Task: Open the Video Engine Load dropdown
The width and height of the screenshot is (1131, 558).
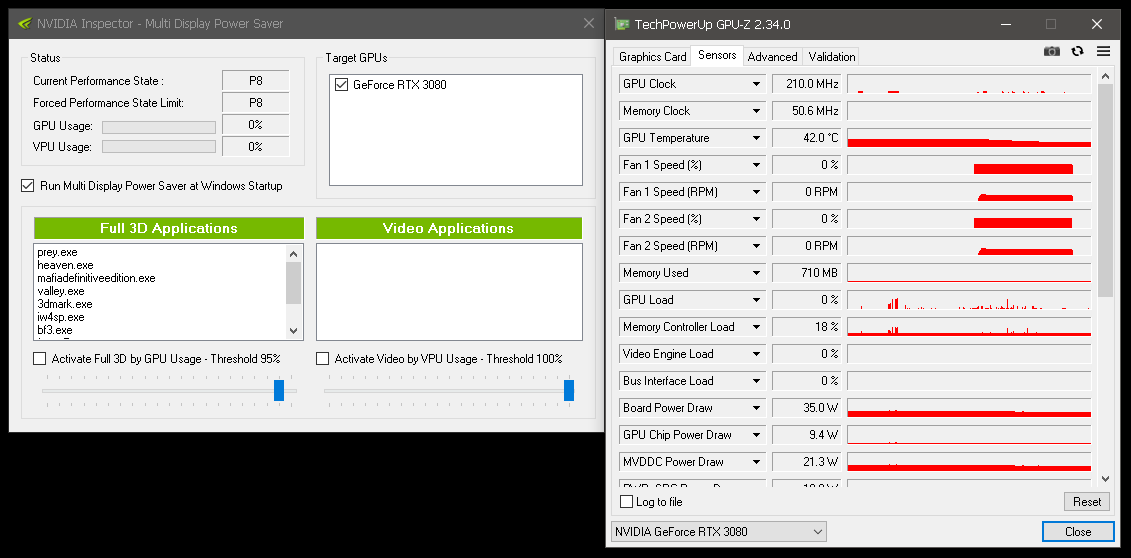Action: pos(756,355)
